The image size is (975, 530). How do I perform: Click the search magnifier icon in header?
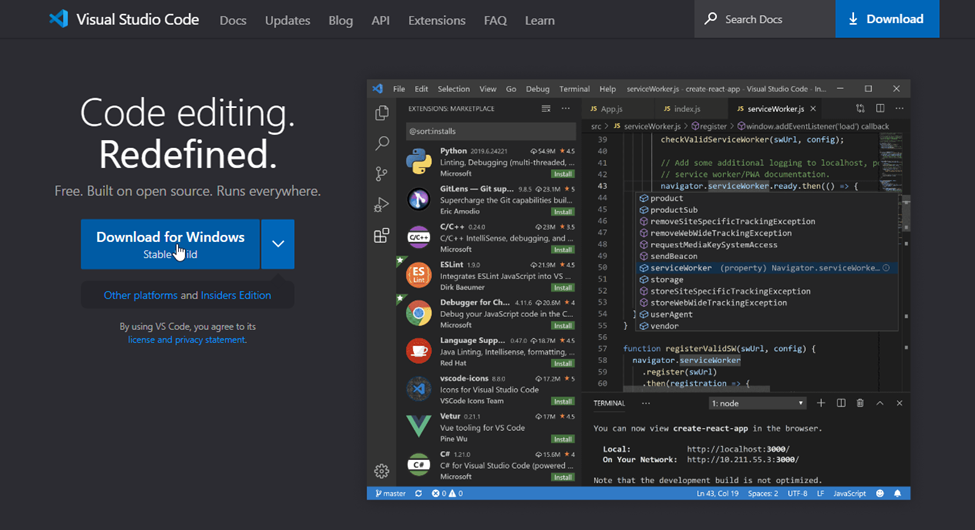click(710, 19)
